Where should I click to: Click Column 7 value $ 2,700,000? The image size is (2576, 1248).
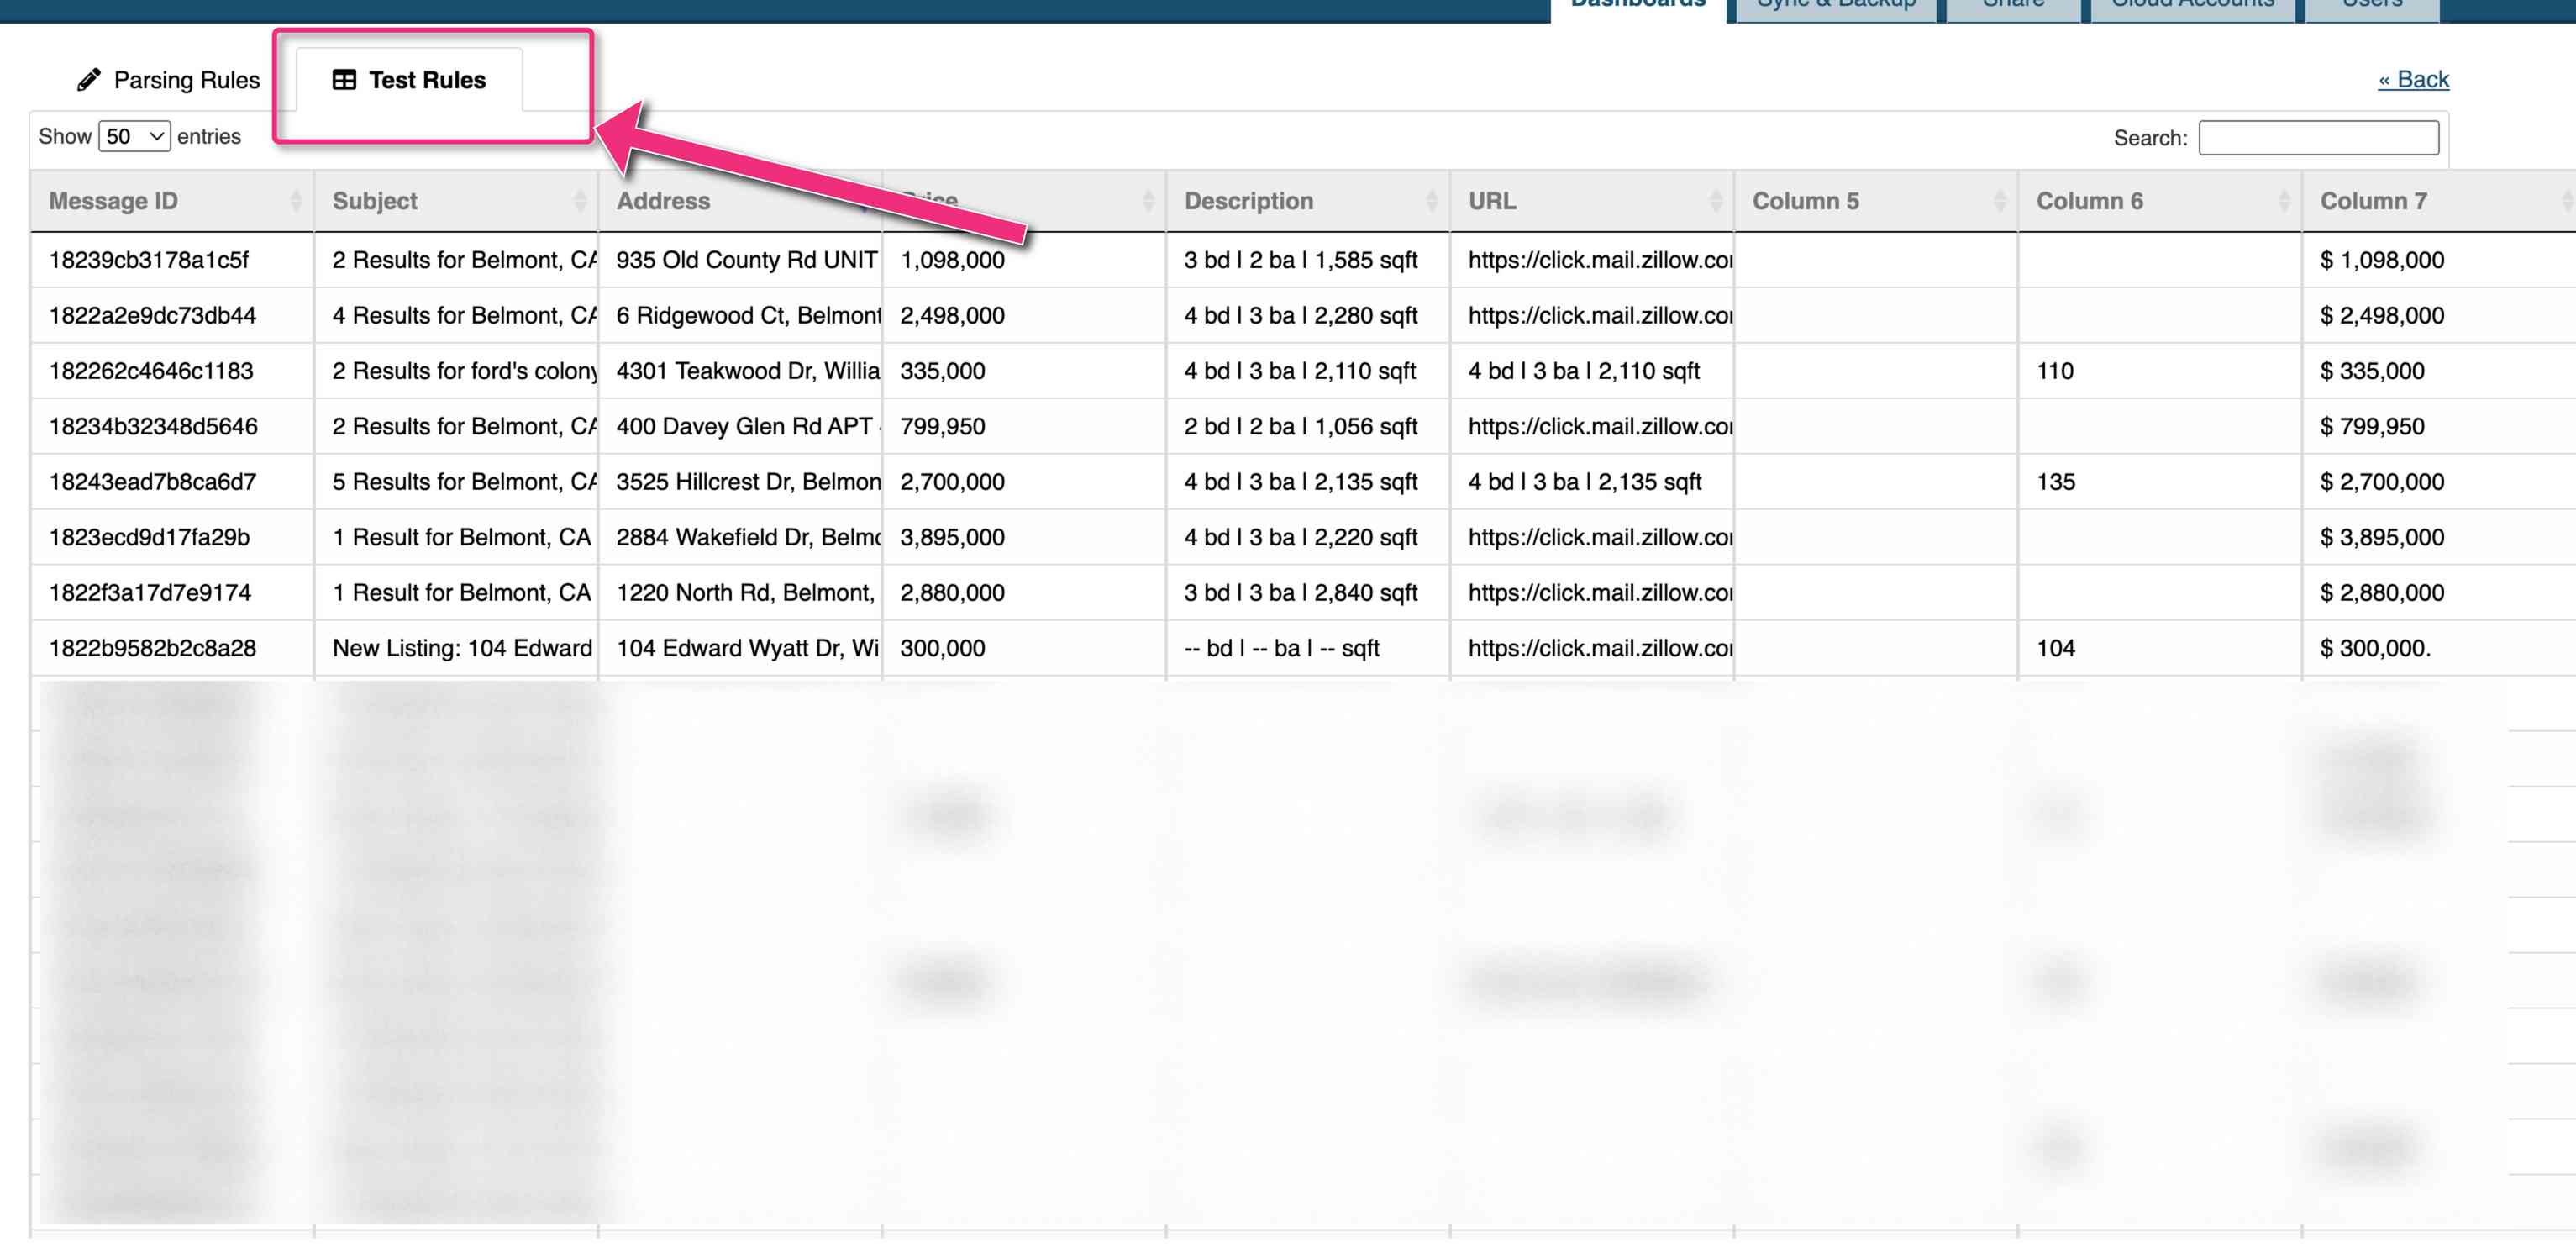(x=2381, y=482)
